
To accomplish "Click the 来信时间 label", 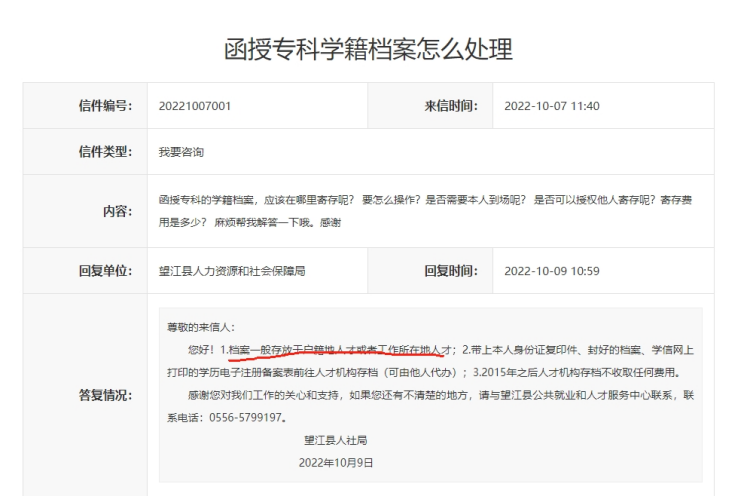I will click(x=451, y=106).
